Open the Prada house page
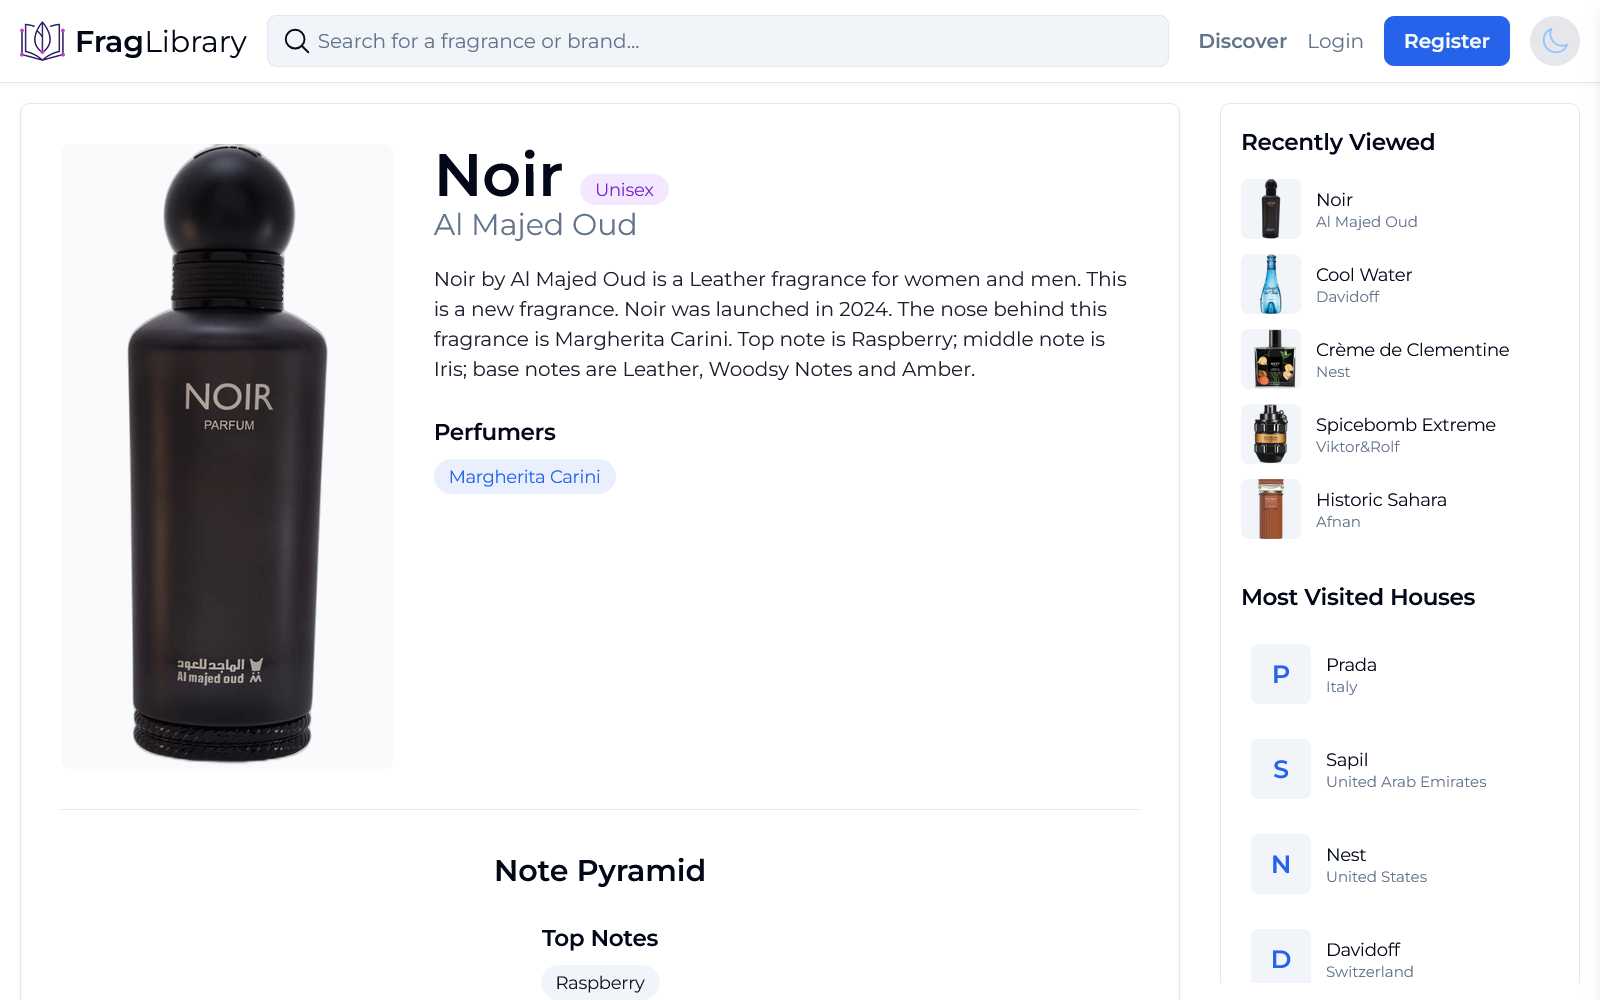 click(x=1351, y=665)
